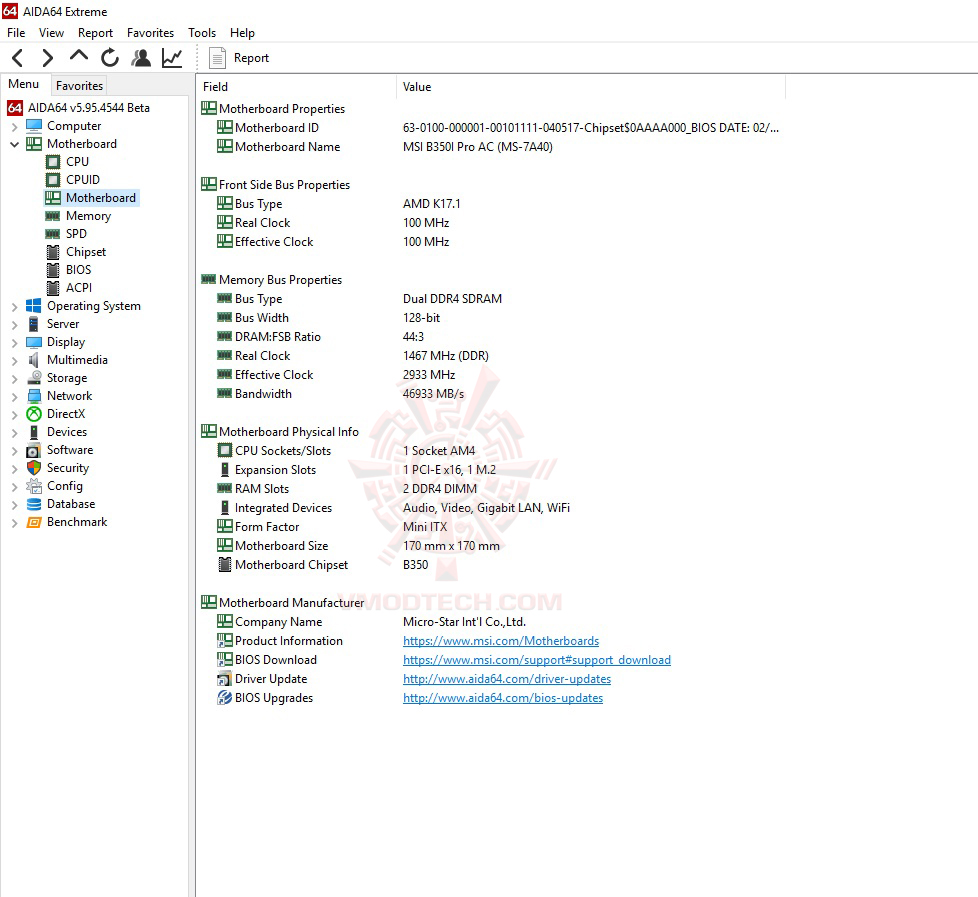The width and height of the screenshot is (978, 897).
Task: Click the Database cylinder icon
Action: [x=34, y=504]
